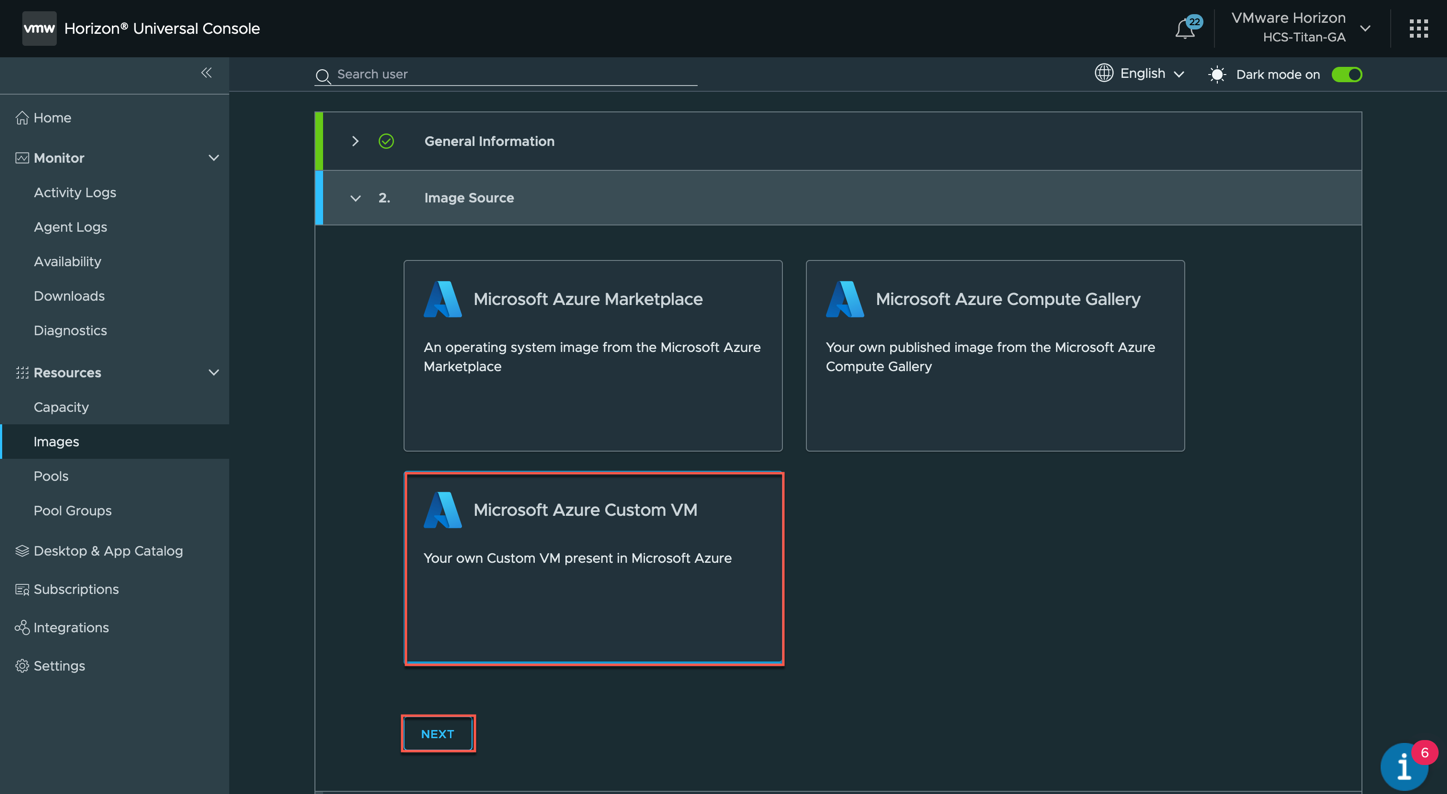Image resolution: width=1447 pixels, height=794 pixels.
Task: Click the Desktop & App Catalog label
Action: click(108, 551)
